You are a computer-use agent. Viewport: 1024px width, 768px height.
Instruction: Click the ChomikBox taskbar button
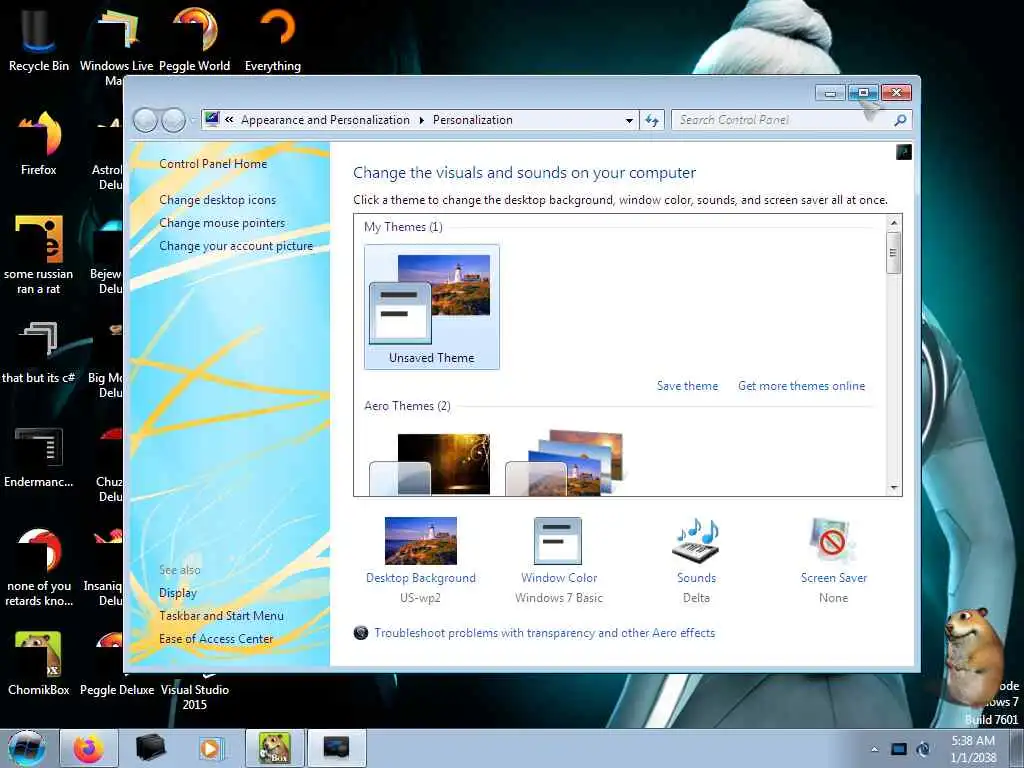(274, 748)
